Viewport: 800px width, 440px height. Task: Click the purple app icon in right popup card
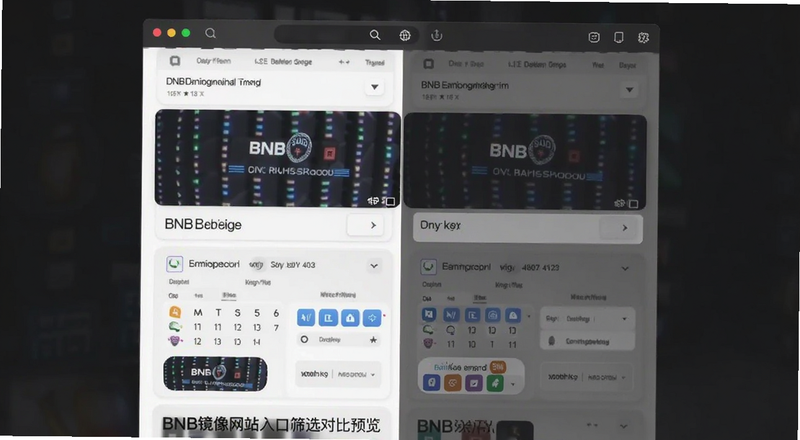coord(474,382)
